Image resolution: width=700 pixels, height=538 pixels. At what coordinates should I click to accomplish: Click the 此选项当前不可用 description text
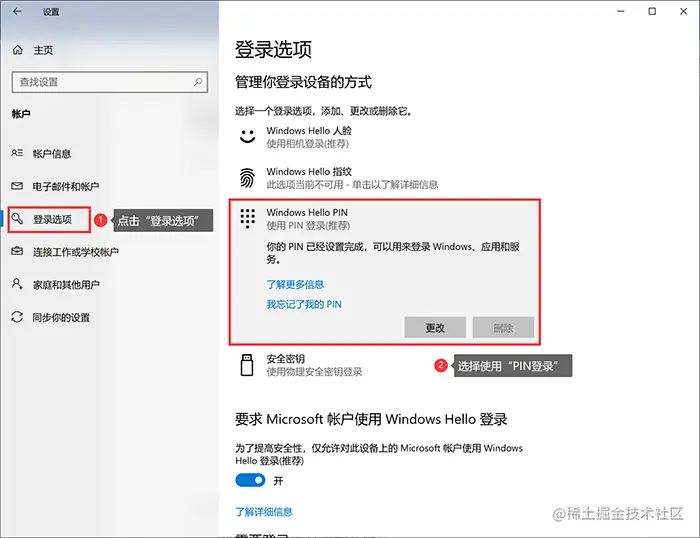click(x=352, y=184)
